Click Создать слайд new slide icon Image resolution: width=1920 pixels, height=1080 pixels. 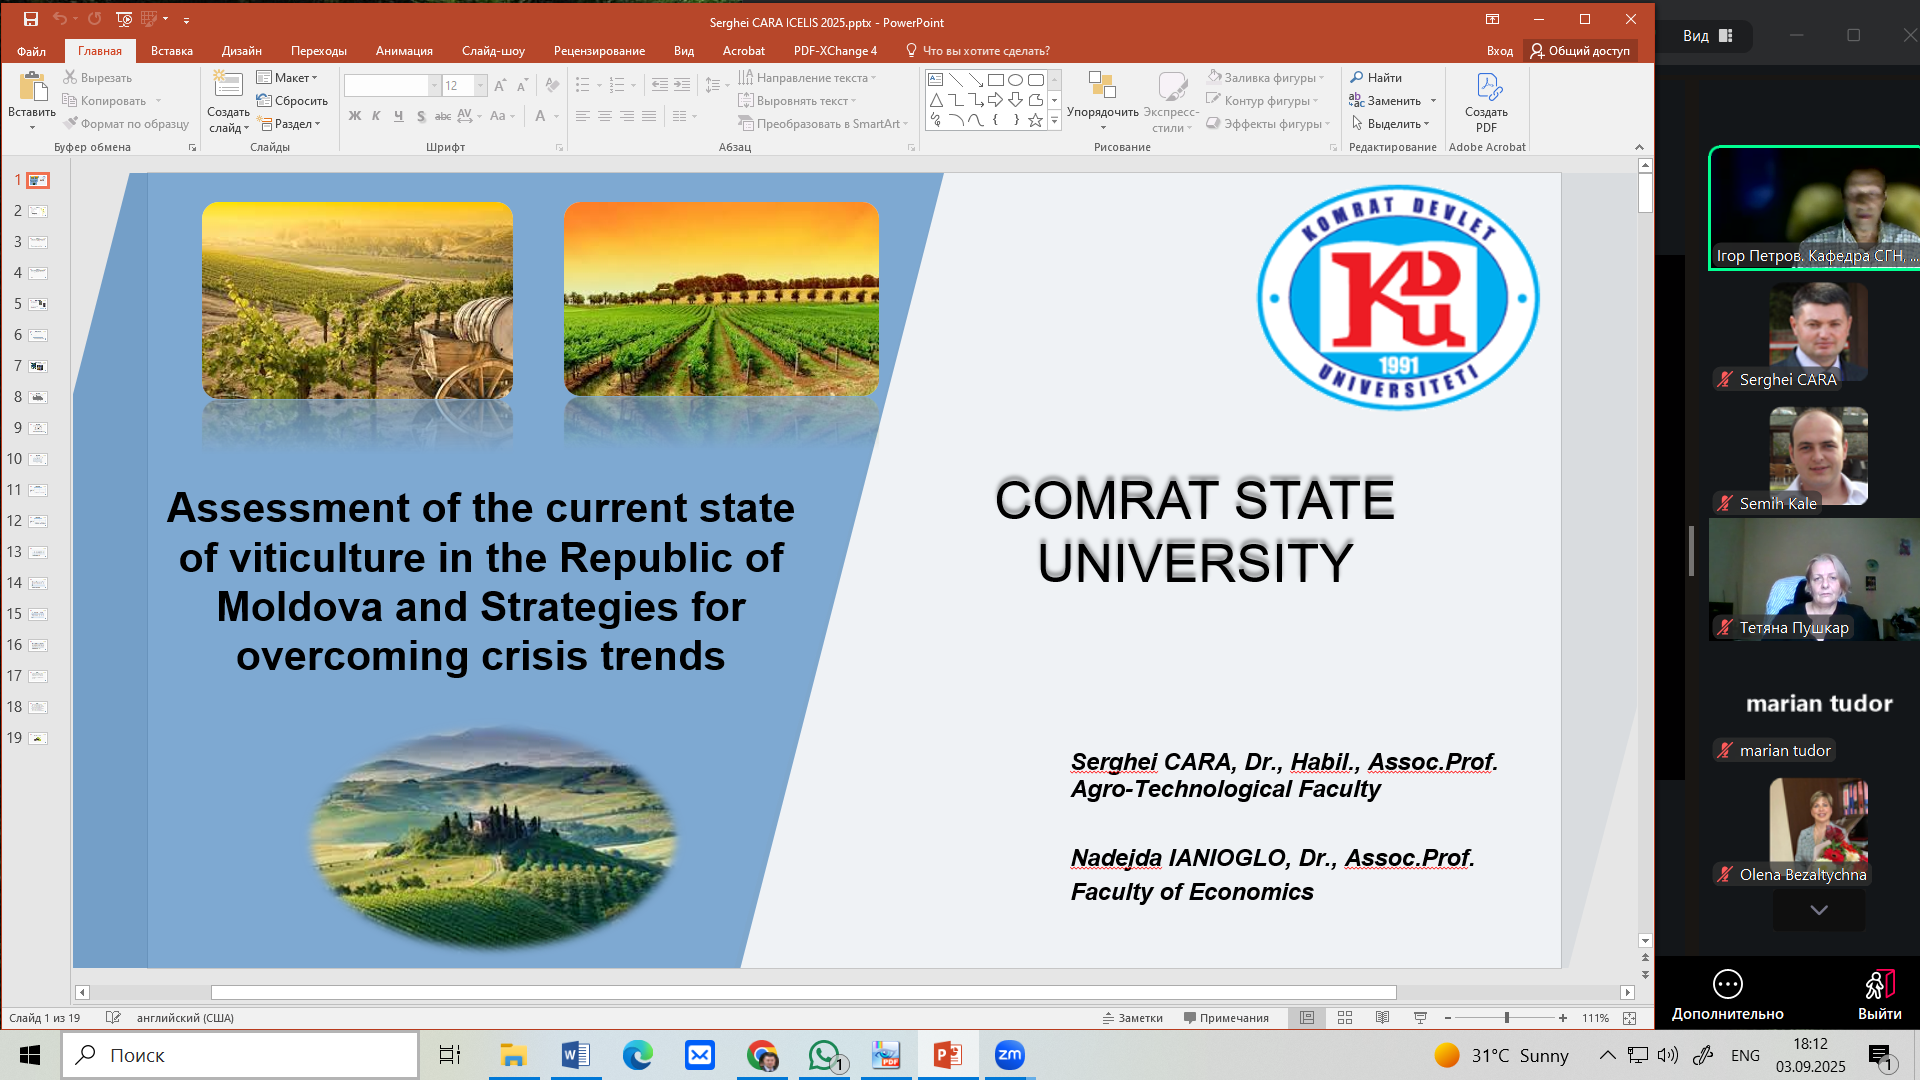click(228, 88)
